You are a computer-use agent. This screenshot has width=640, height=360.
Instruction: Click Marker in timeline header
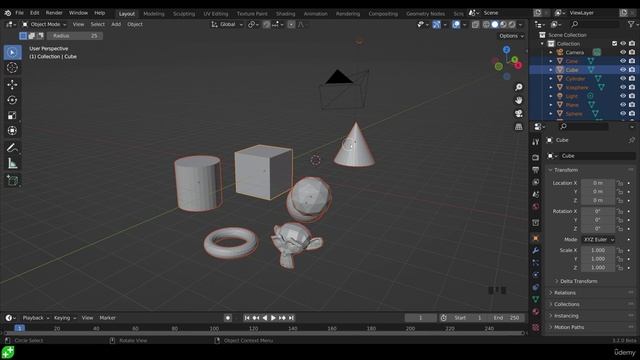tap(107, 318)
